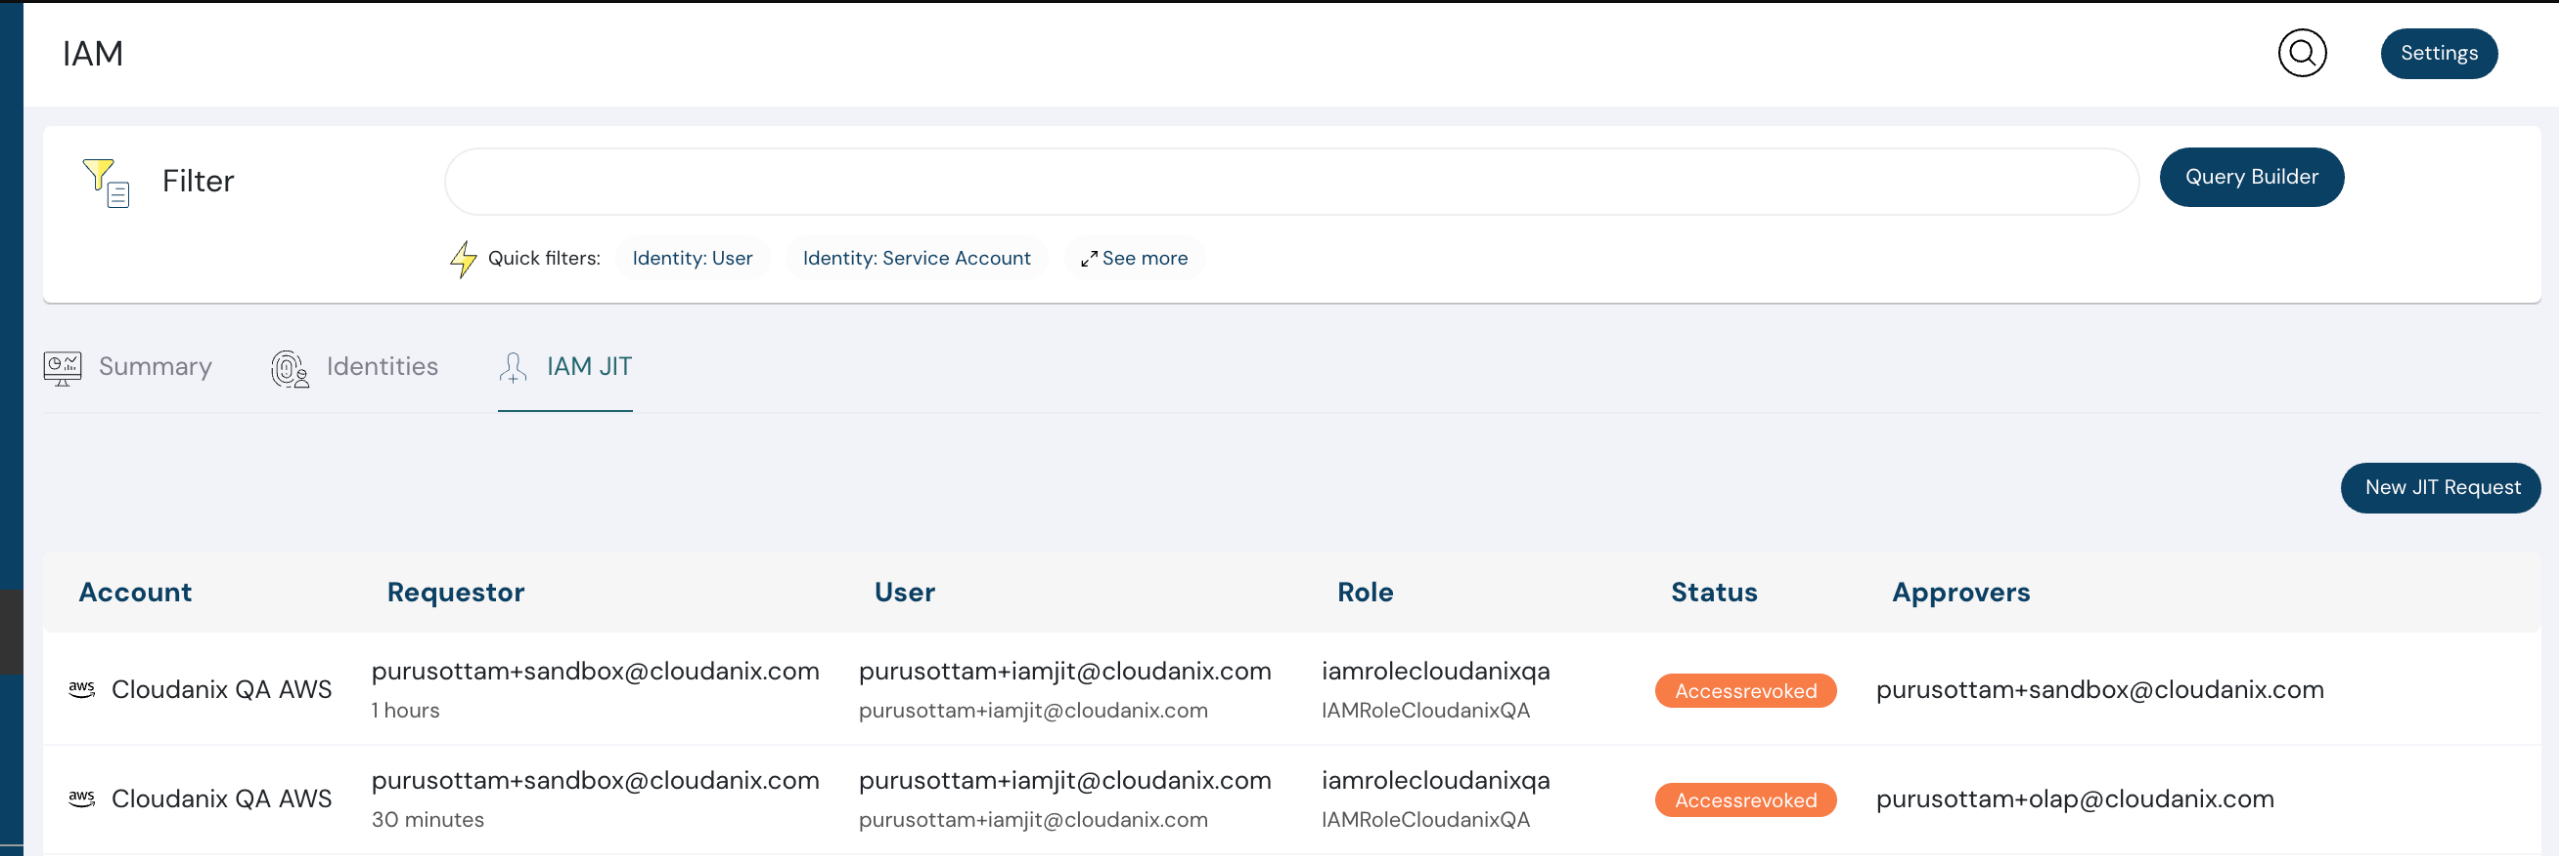Select the IAM JIT tab
The width and height of the screenshot is (2559, 856).
565,367
